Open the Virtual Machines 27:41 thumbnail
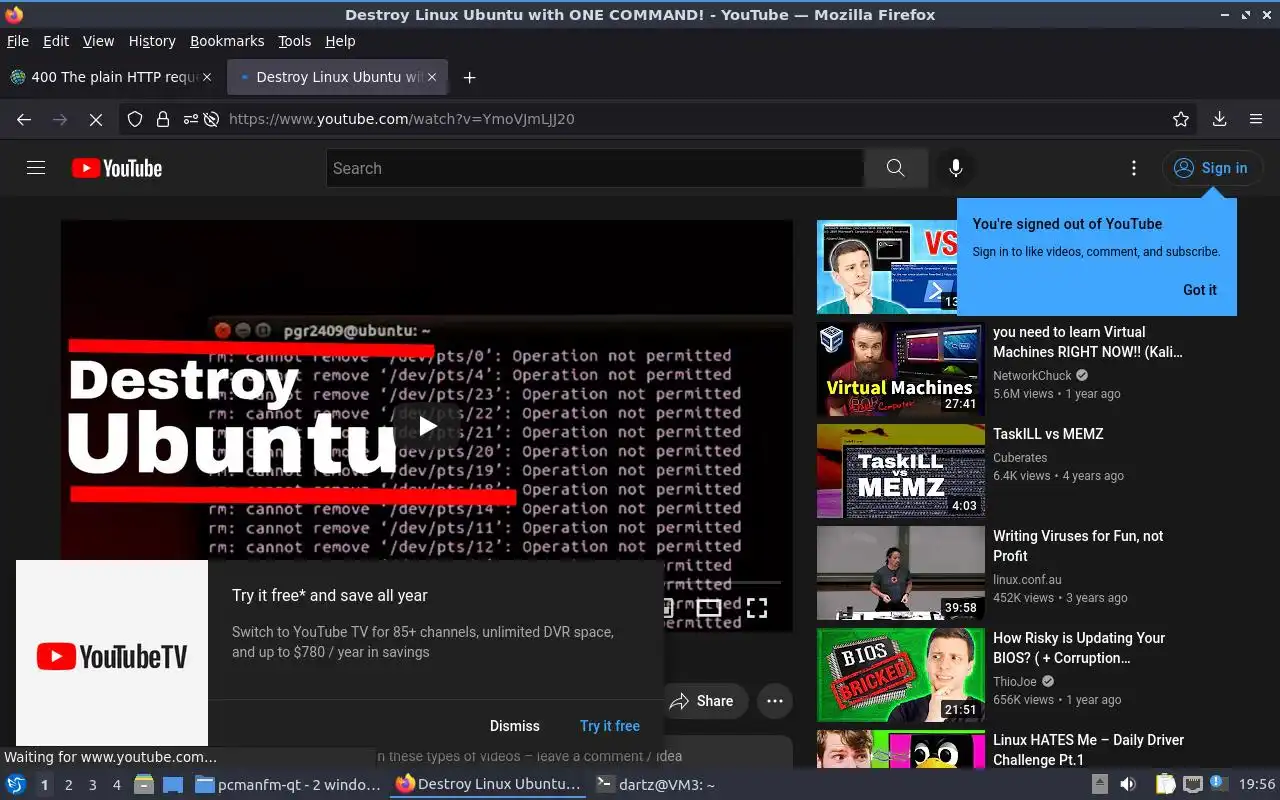 901,369
